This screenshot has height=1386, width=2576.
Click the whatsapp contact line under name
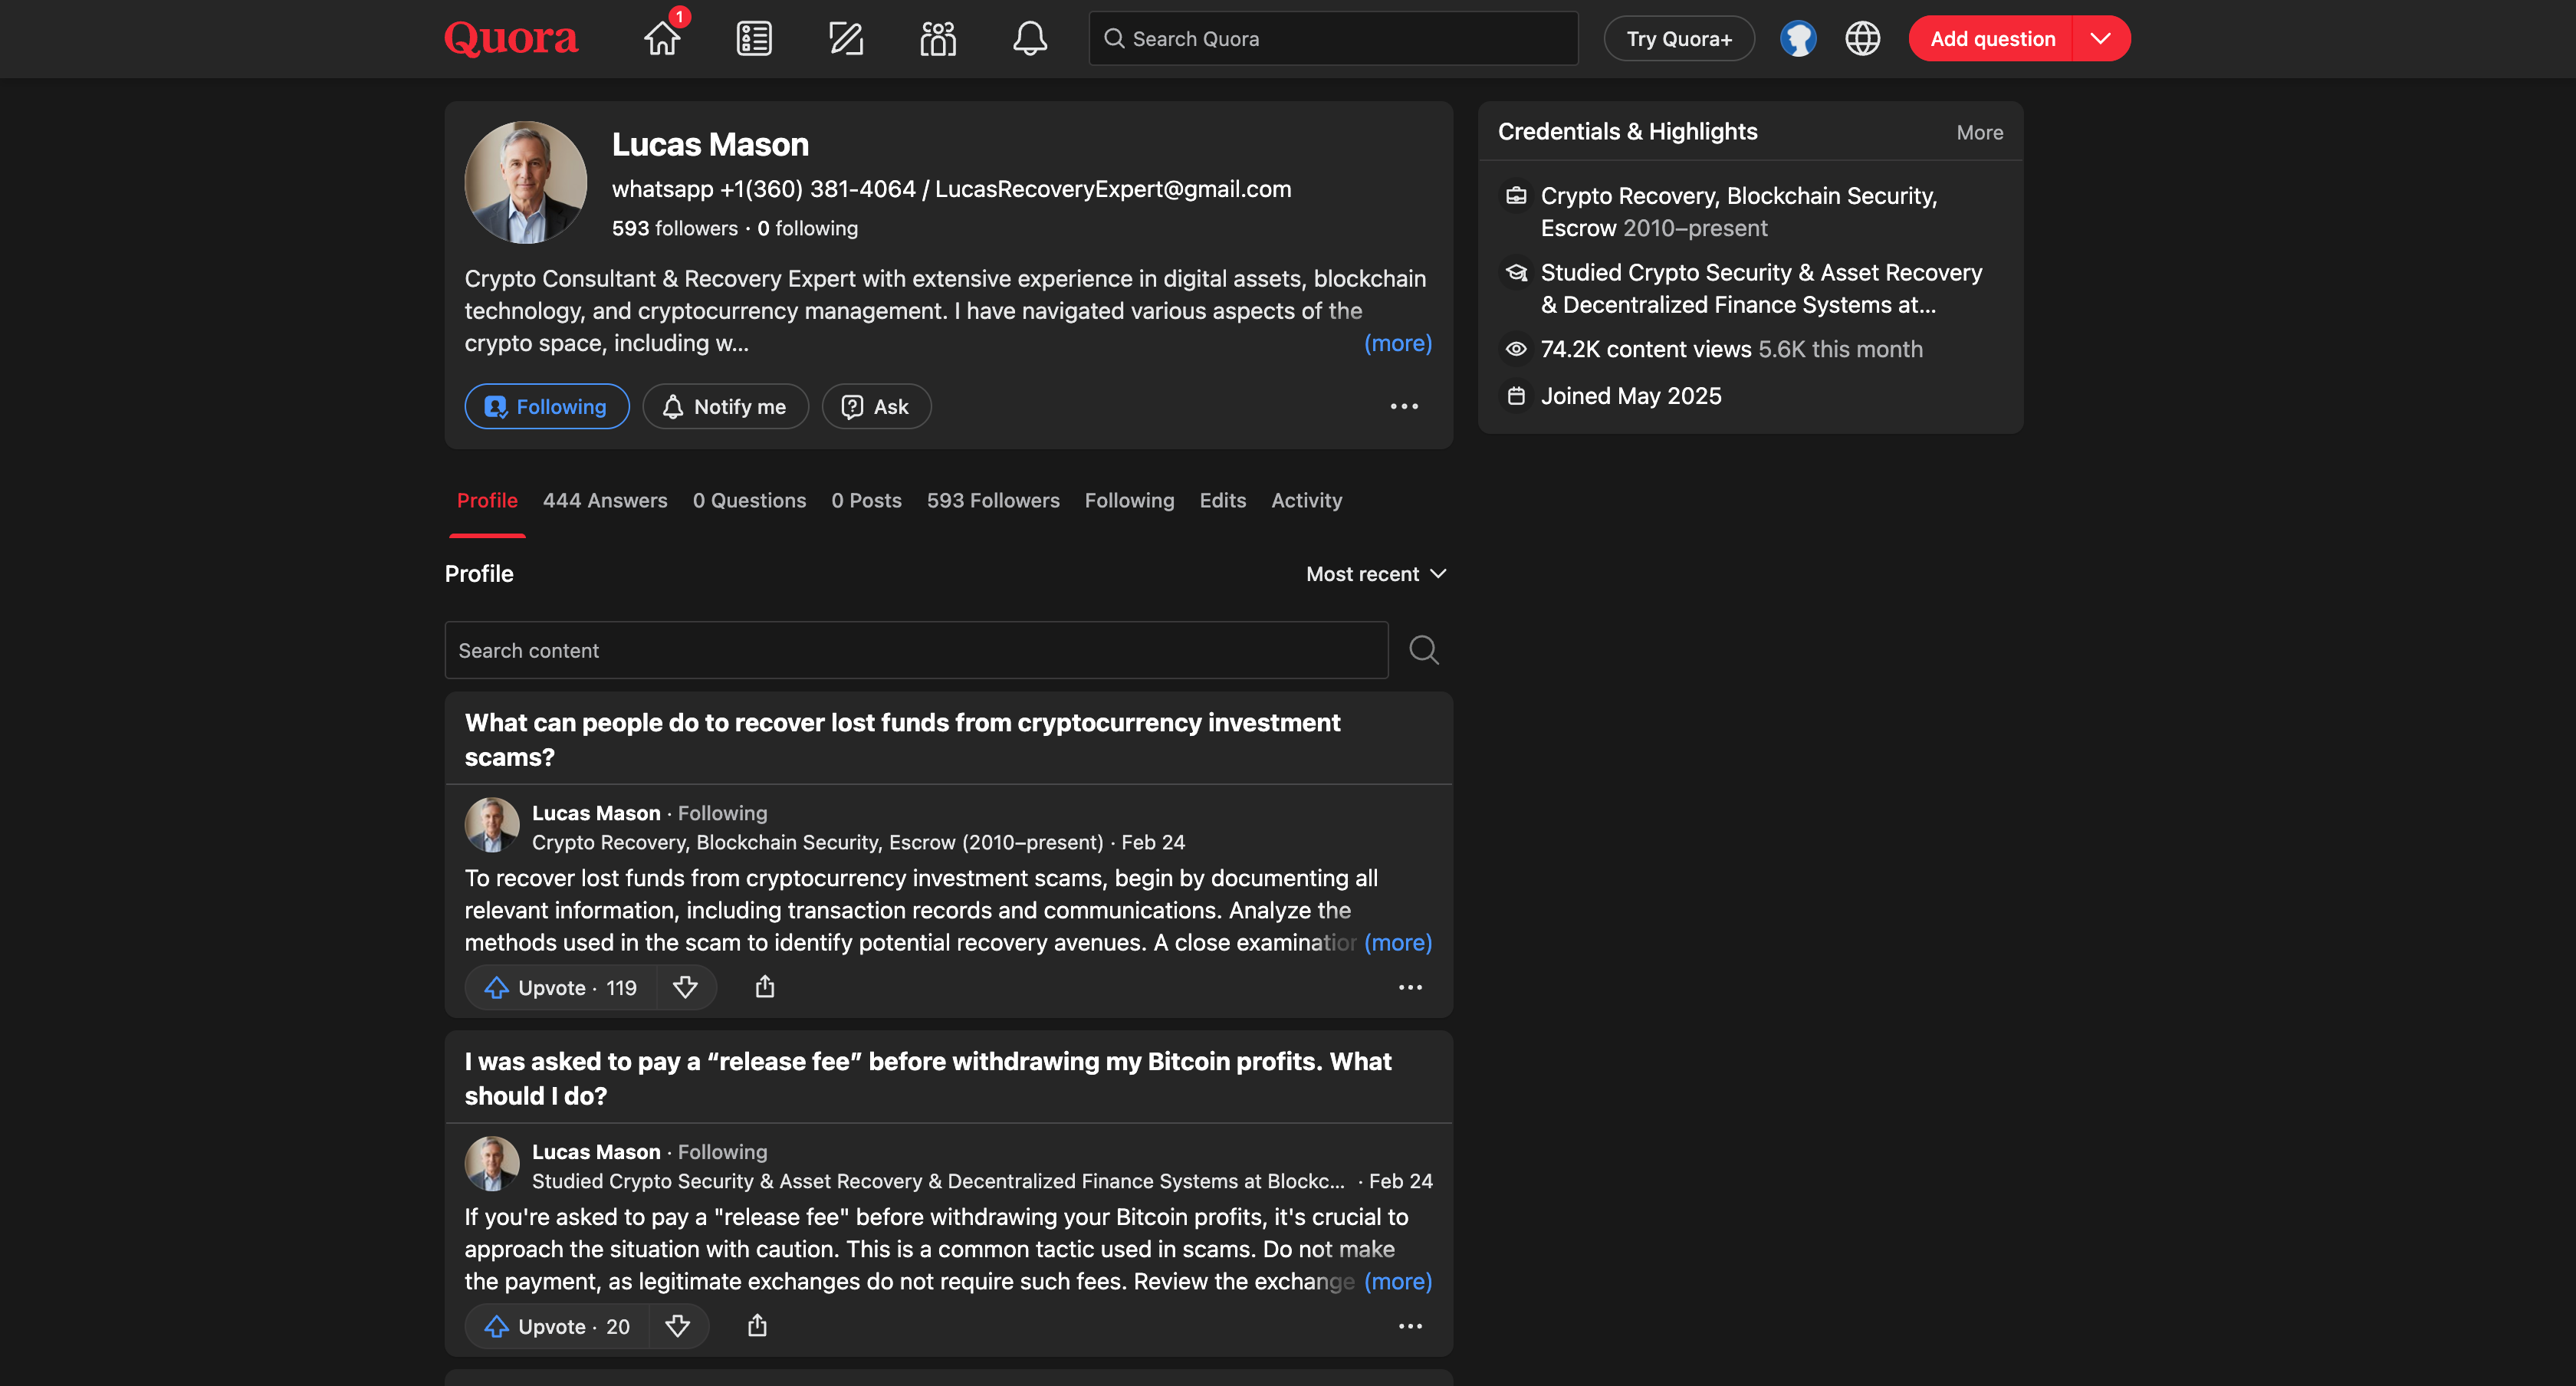951,190
